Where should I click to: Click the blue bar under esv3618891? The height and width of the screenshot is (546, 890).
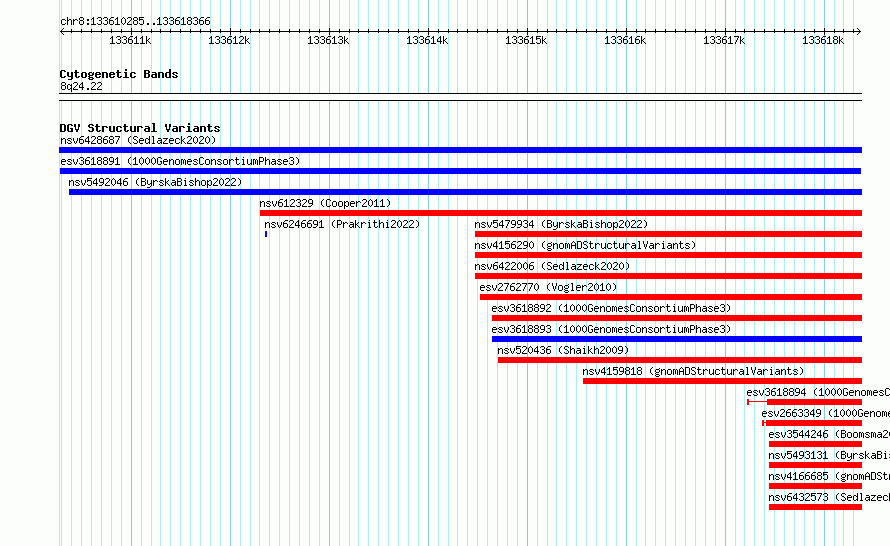point(460,171)
